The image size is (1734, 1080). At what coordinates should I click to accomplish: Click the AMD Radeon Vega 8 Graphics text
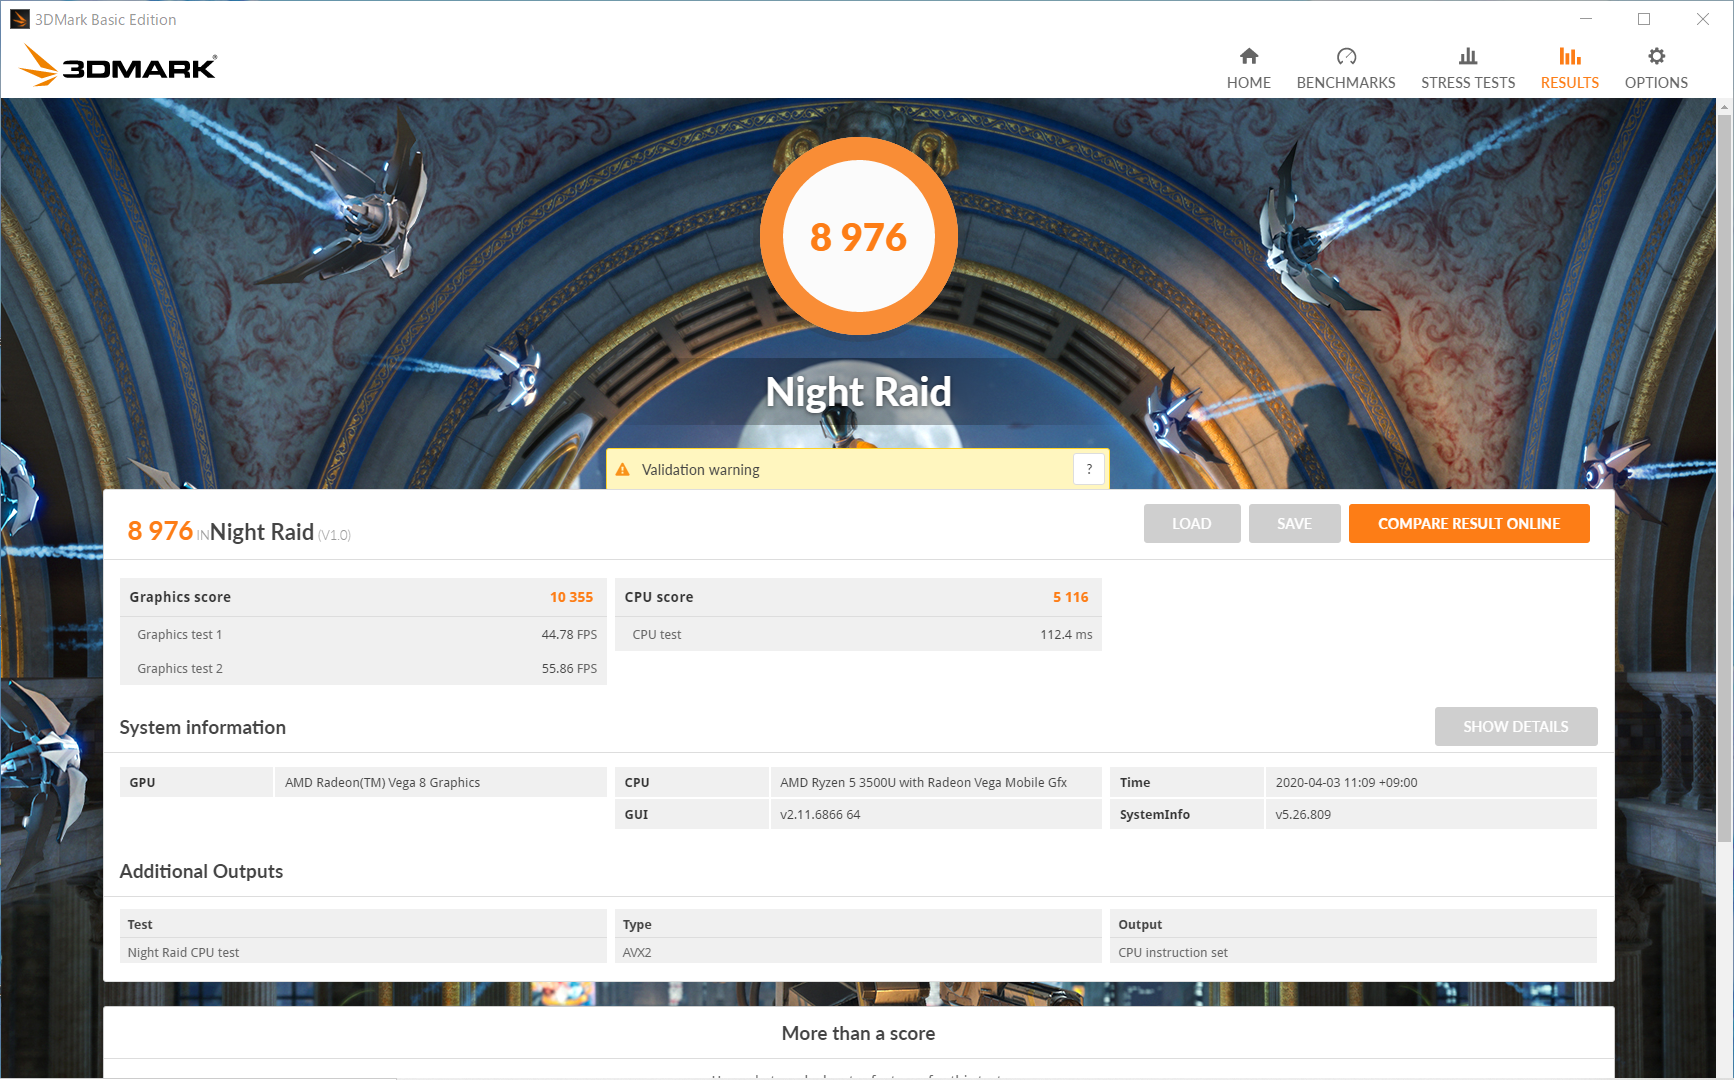382,782
